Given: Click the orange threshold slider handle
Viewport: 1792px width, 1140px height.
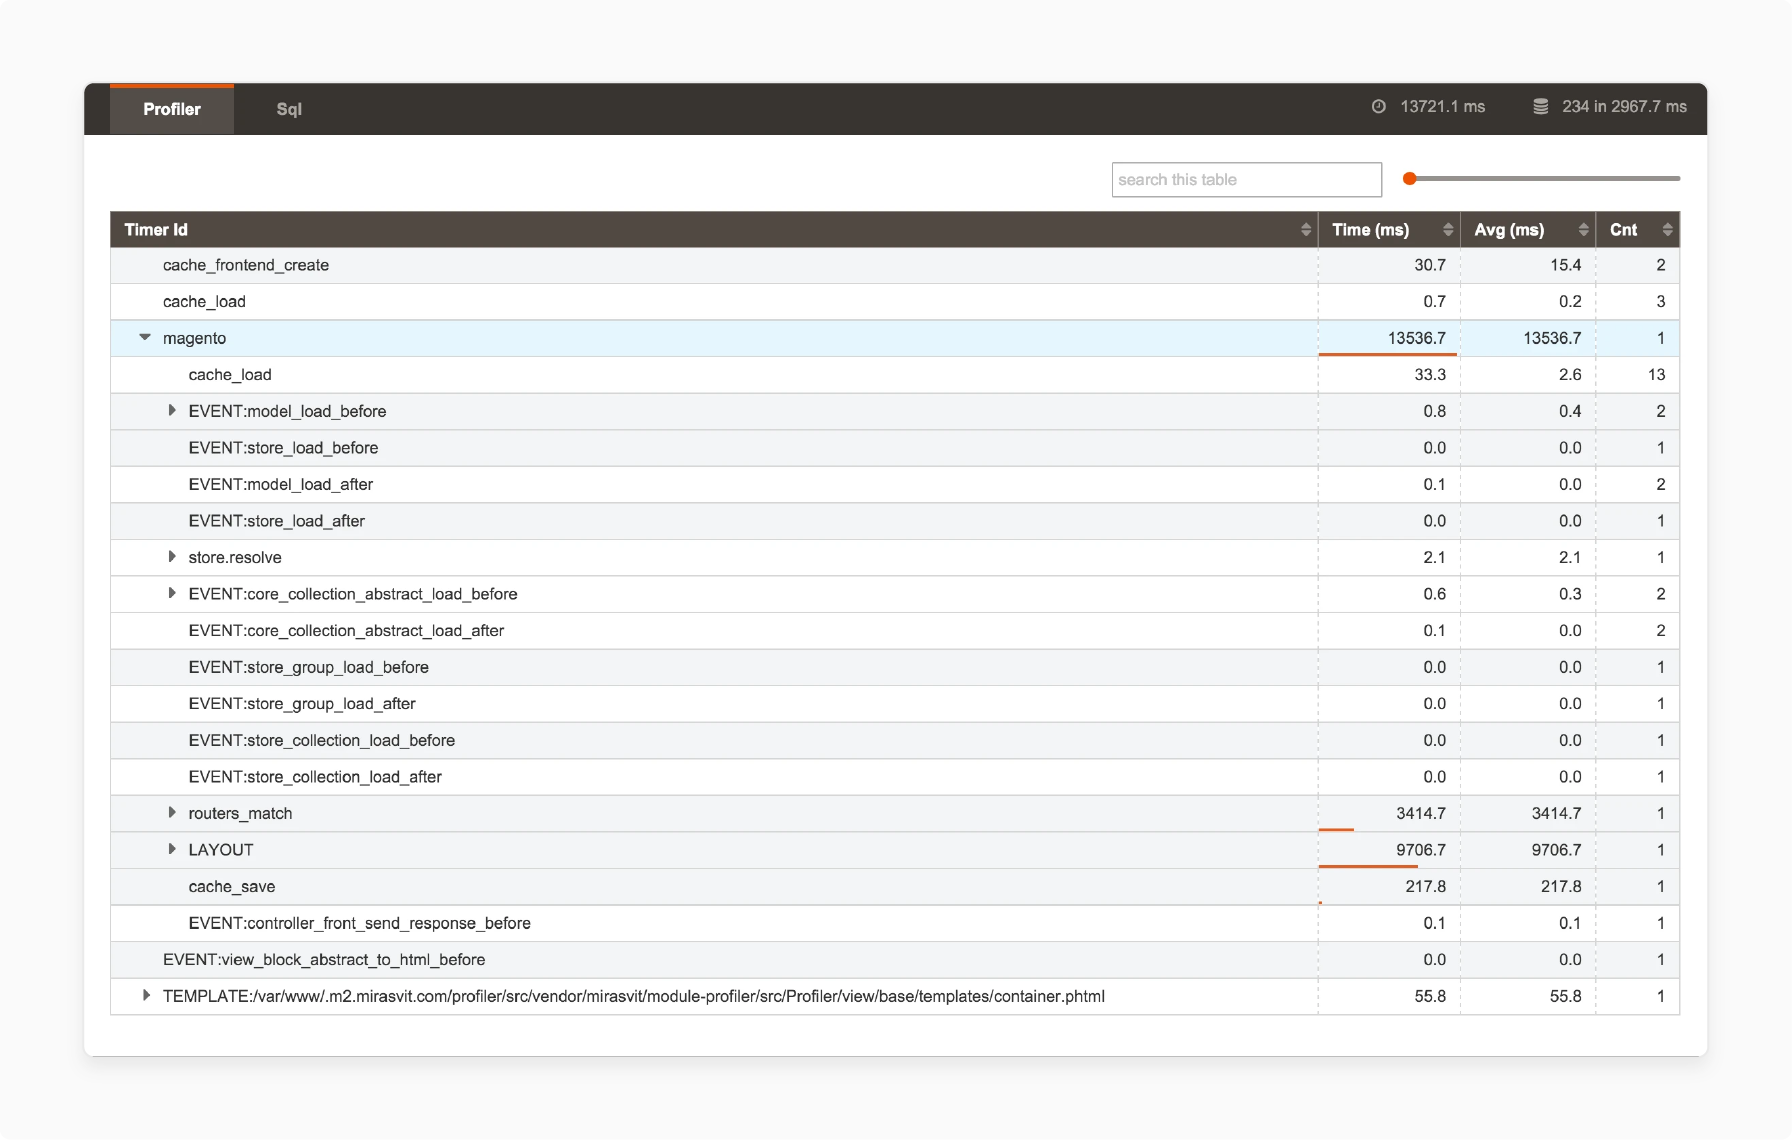Looking at the screenshot, I should pos(1410,179).
